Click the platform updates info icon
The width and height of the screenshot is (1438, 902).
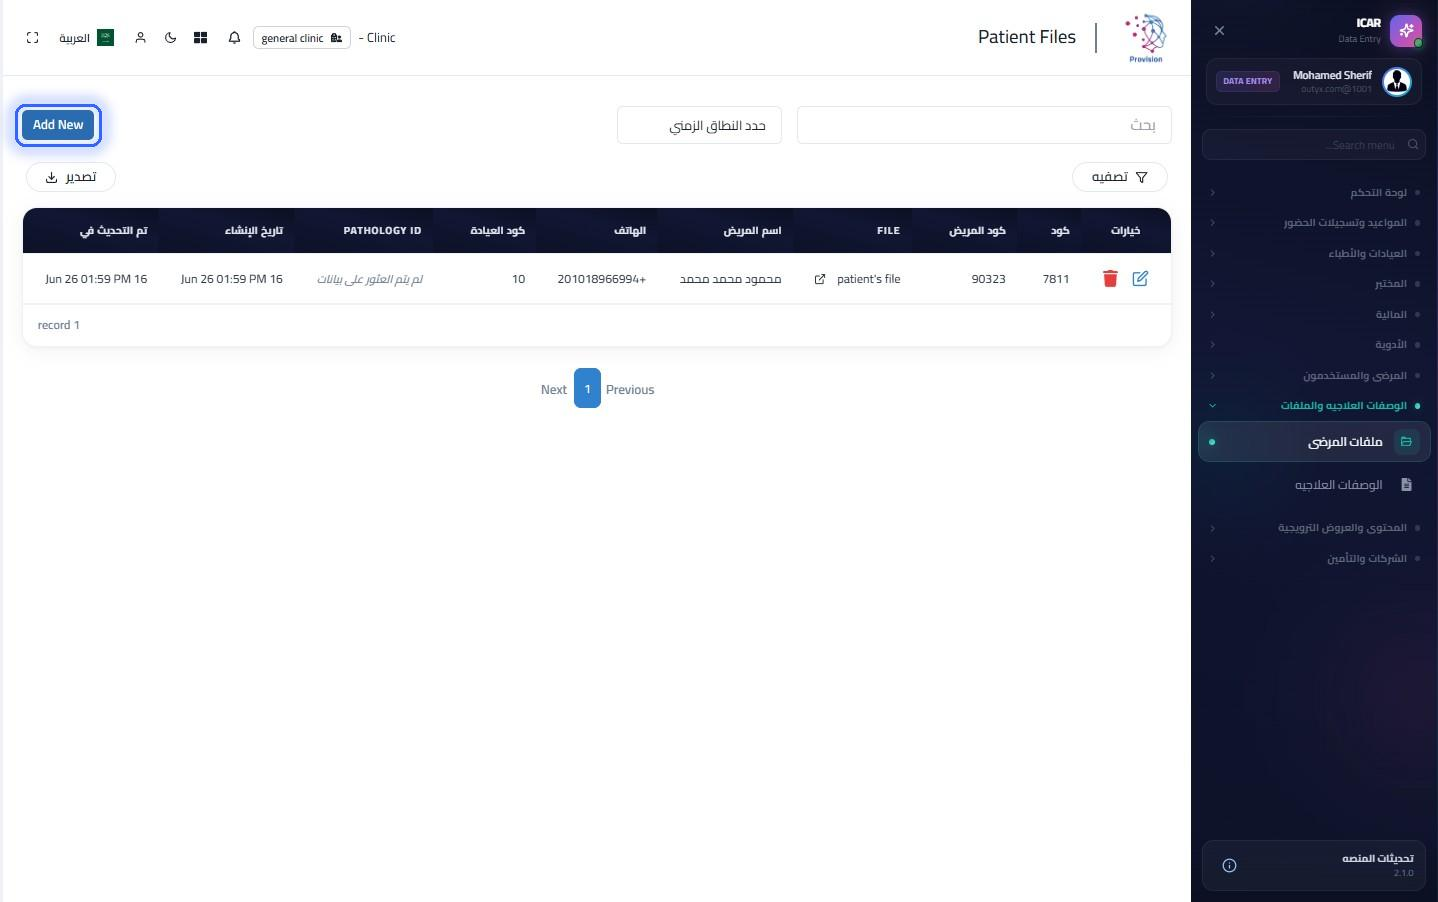click(1229, 866)
